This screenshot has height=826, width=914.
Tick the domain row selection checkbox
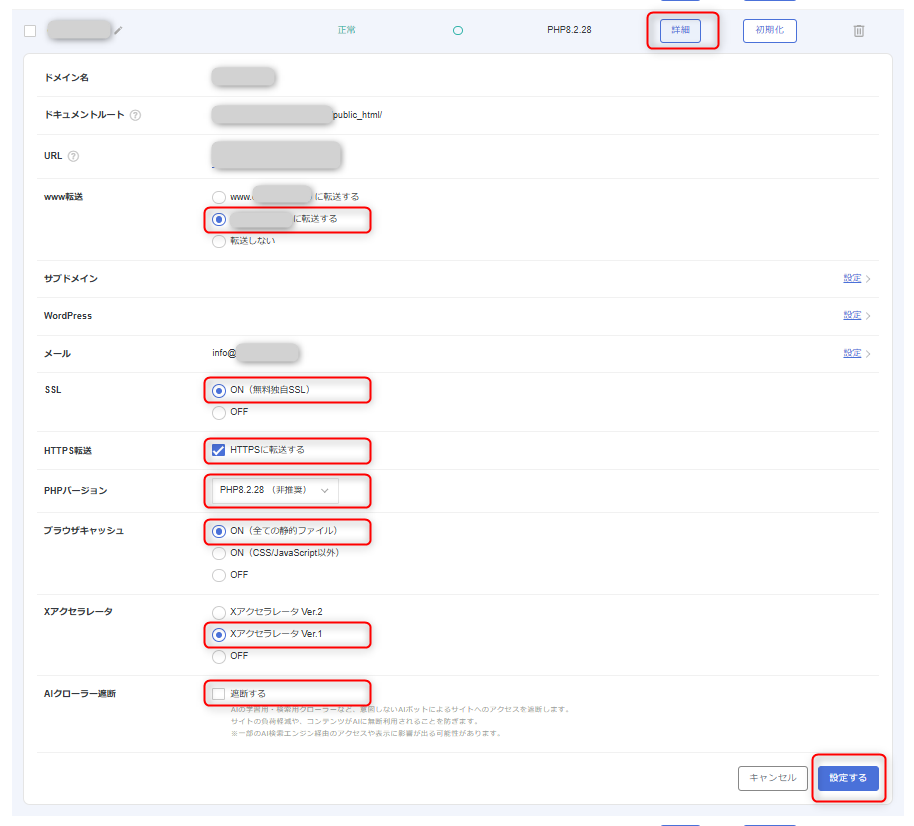pos(30,31)
